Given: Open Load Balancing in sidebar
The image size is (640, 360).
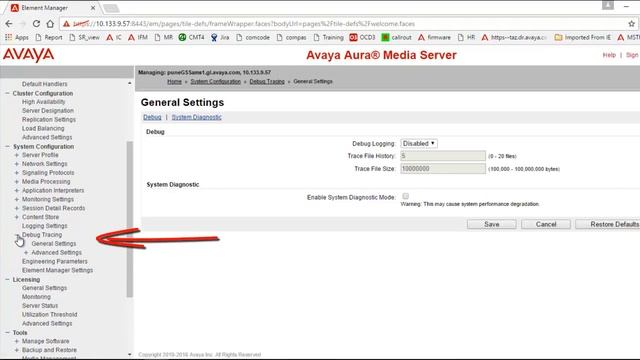Looking at the screenshot, I should [x=43, y=128].
